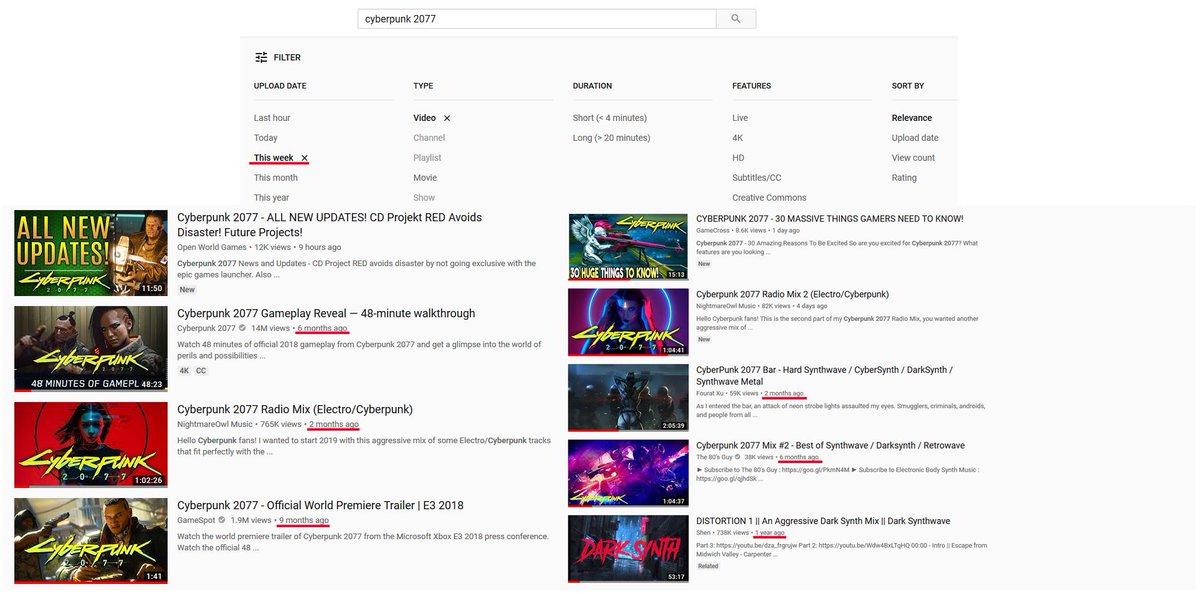1200x594 pixels.
Task: Open 'Cyberpunk 2077 Radio Mix (Electro/Cyberpunk)' title
Action: 295,410
